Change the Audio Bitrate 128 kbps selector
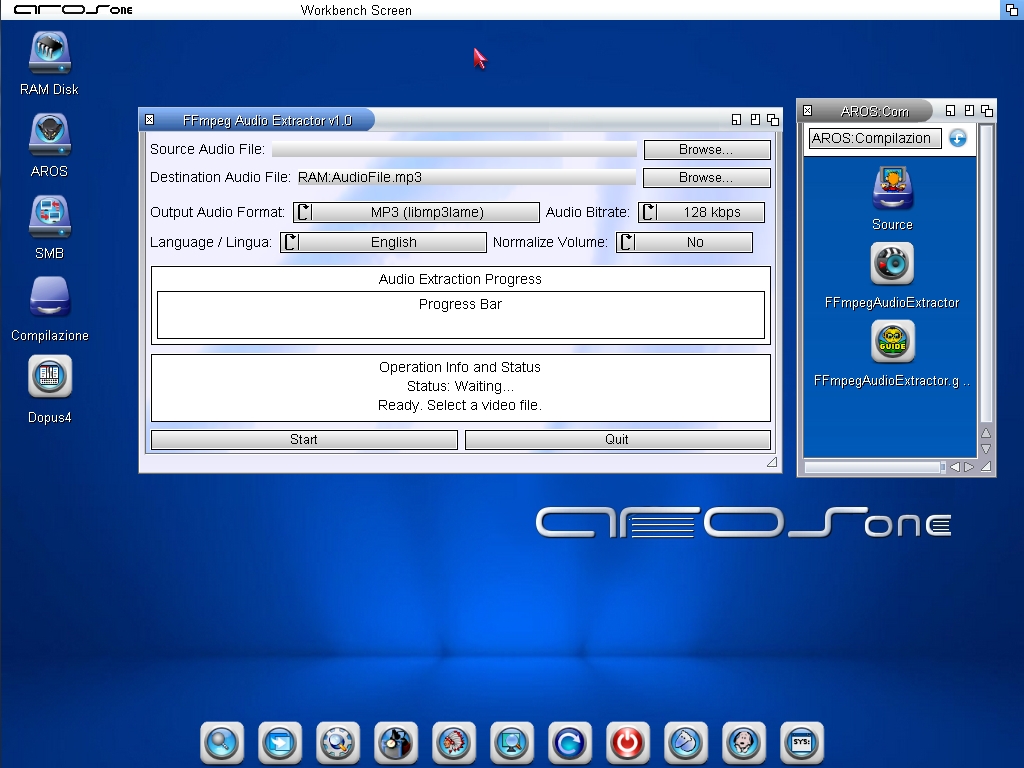Screen dimensions: 1024x768 click(x=701, y=212)
